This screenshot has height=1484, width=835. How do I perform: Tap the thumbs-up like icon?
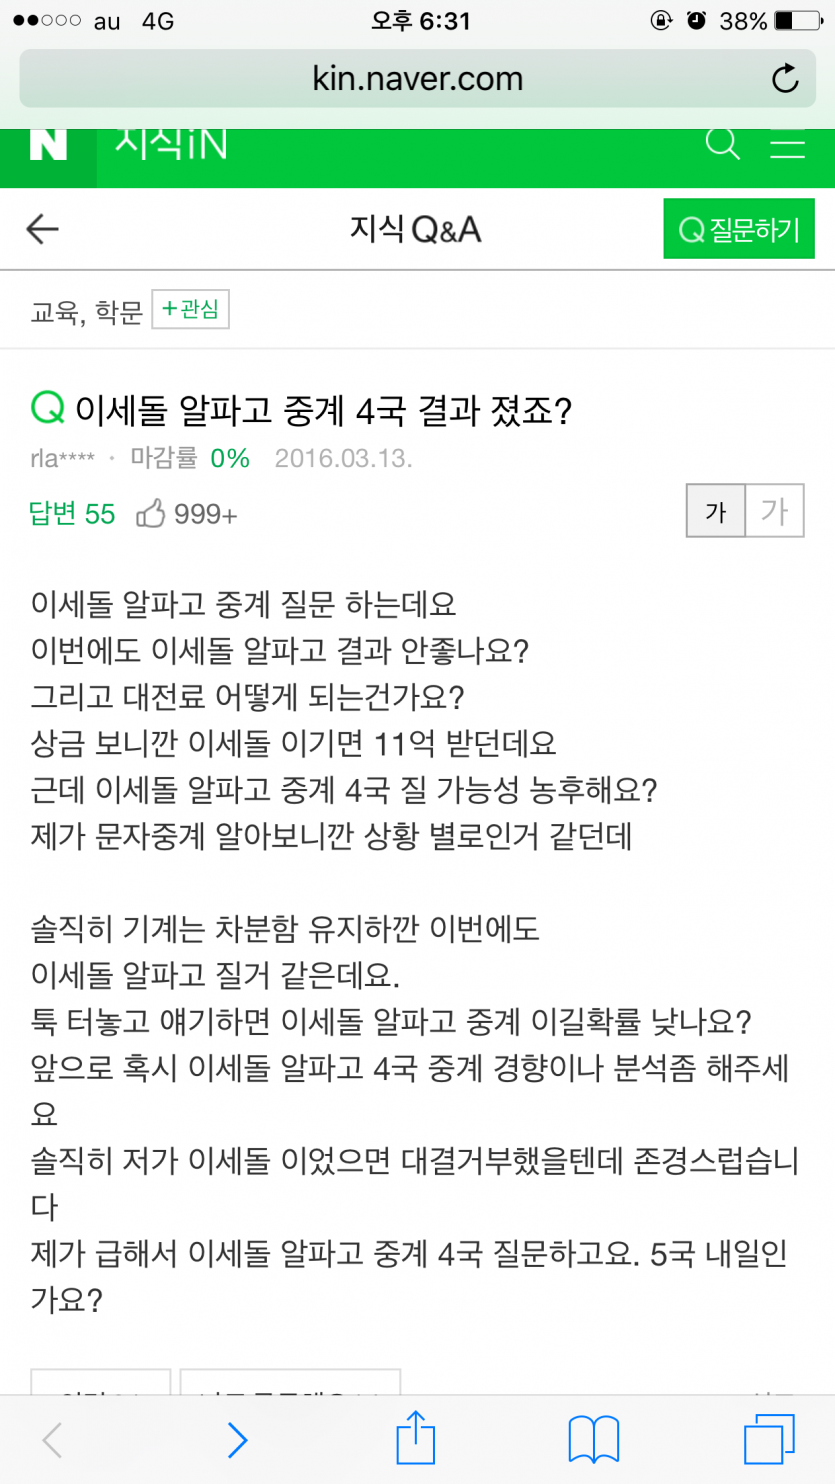pyautogui.click(x=150, y=515)
